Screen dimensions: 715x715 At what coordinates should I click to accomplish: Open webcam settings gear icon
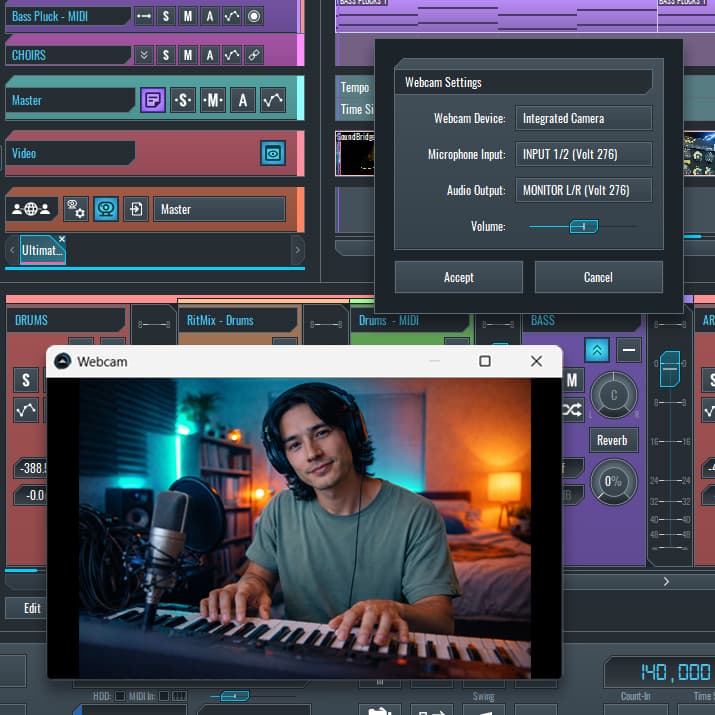click(76, 209)
